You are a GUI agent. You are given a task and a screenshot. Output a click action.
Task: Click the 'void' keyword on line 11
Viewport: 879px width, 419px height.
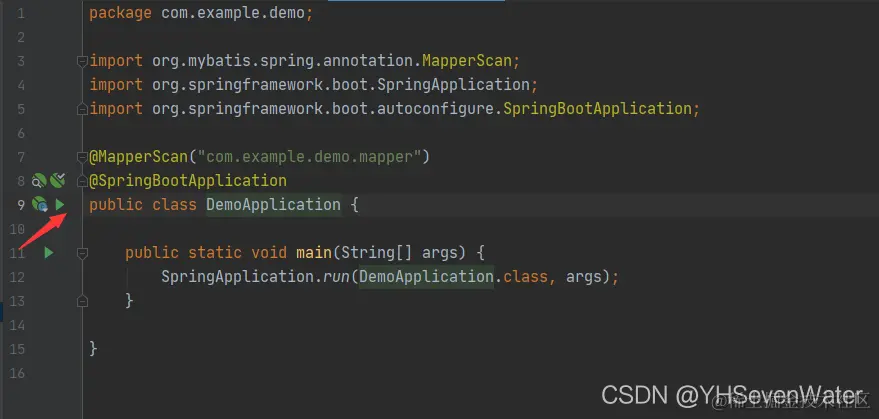pos(269,253)
